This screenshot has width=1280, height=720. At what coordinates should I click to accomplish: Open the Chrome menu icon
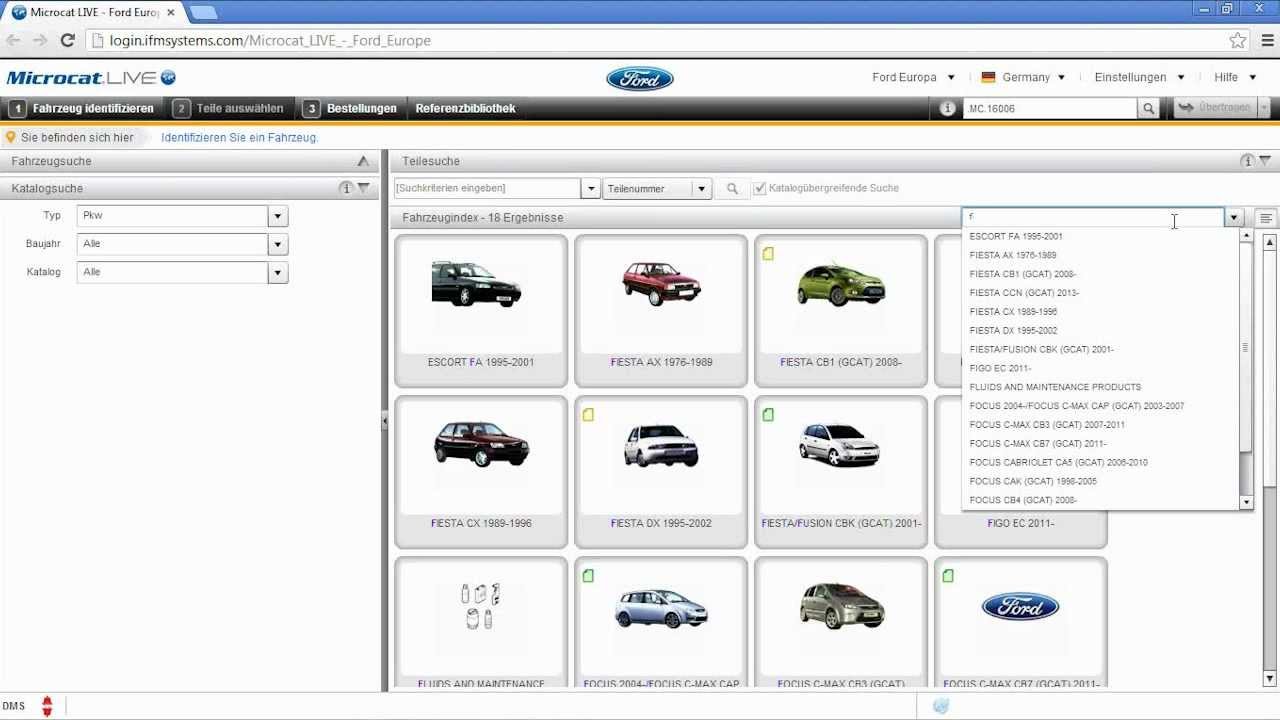[x=1267, y=40]
